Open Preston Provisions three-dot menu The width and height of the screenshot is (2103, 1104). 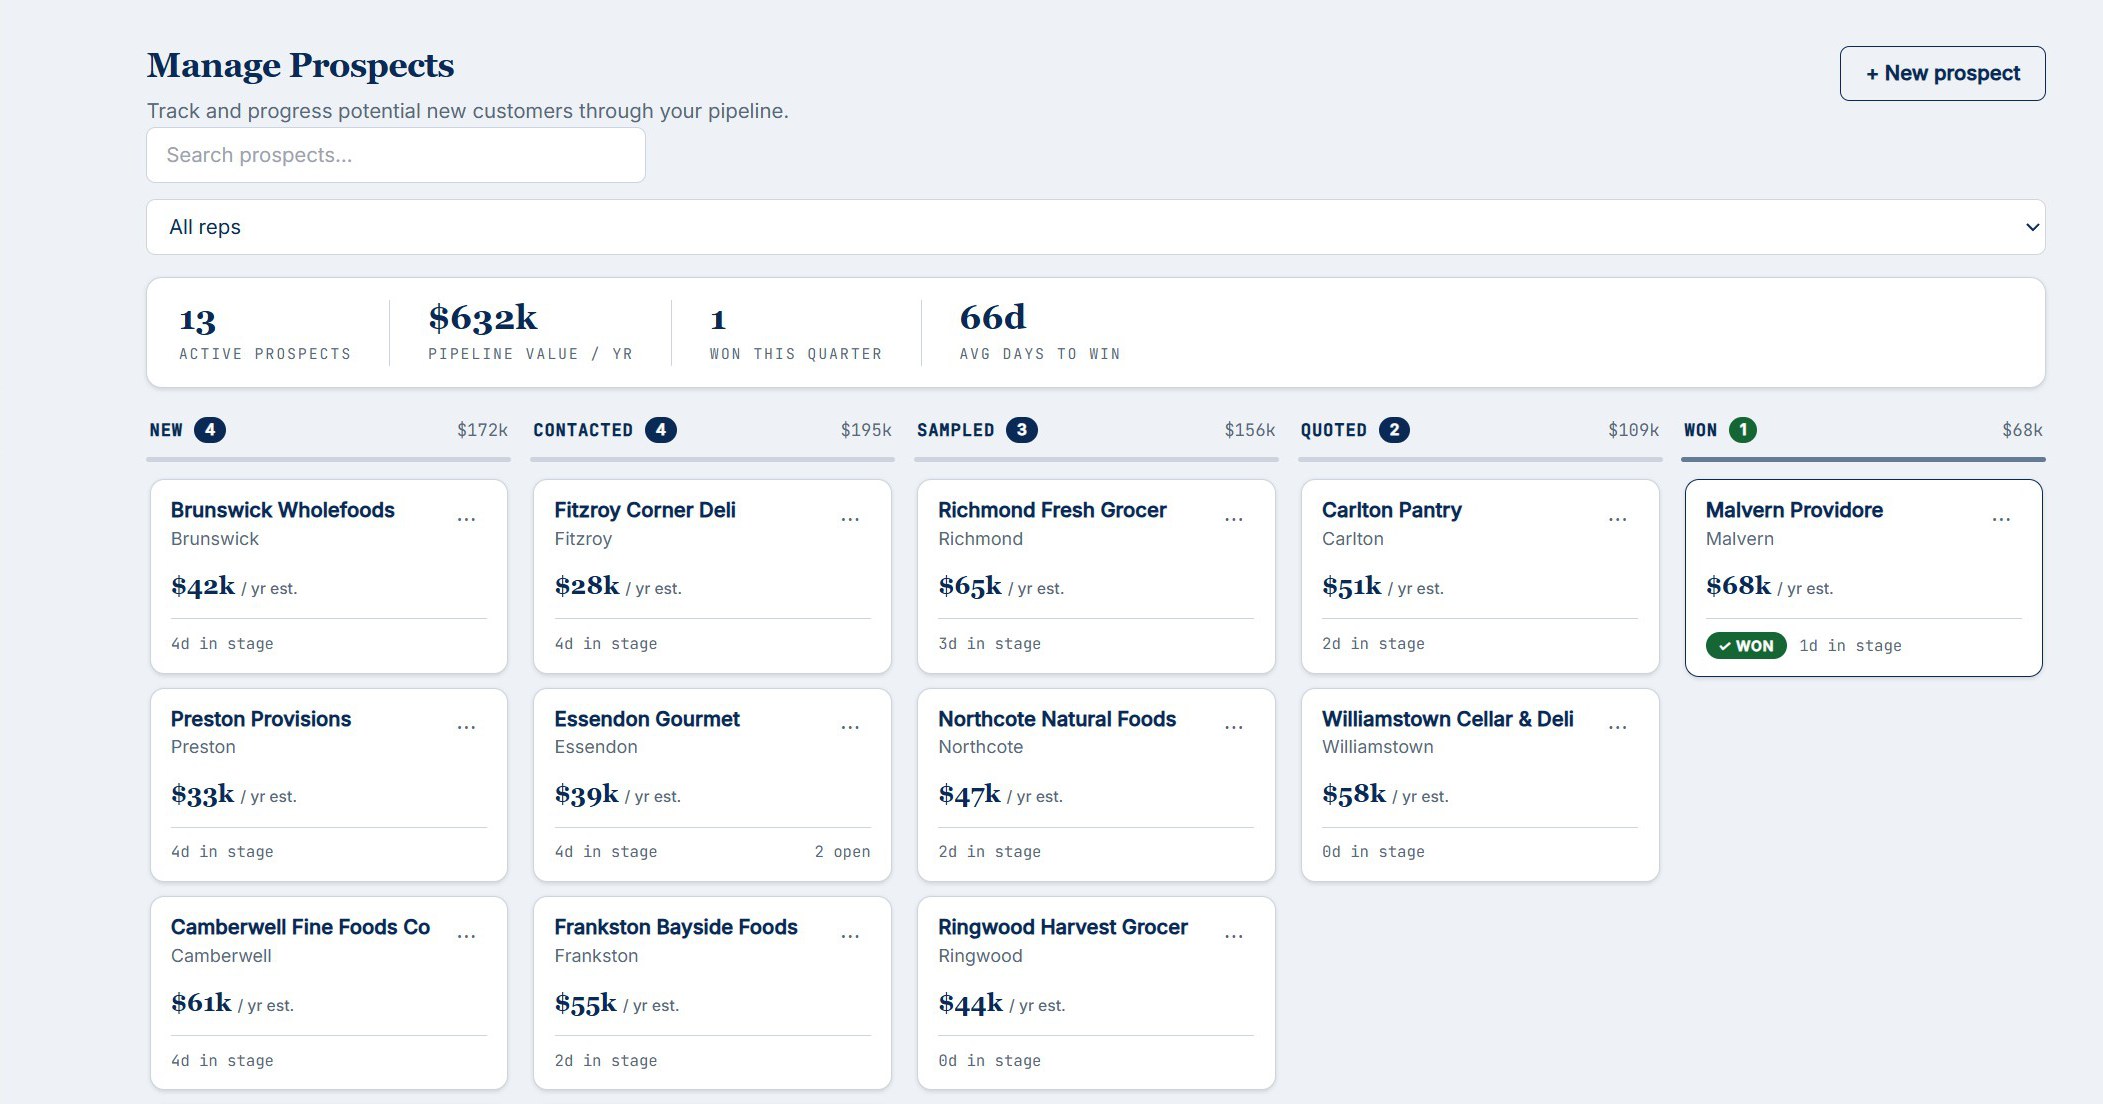466,727
